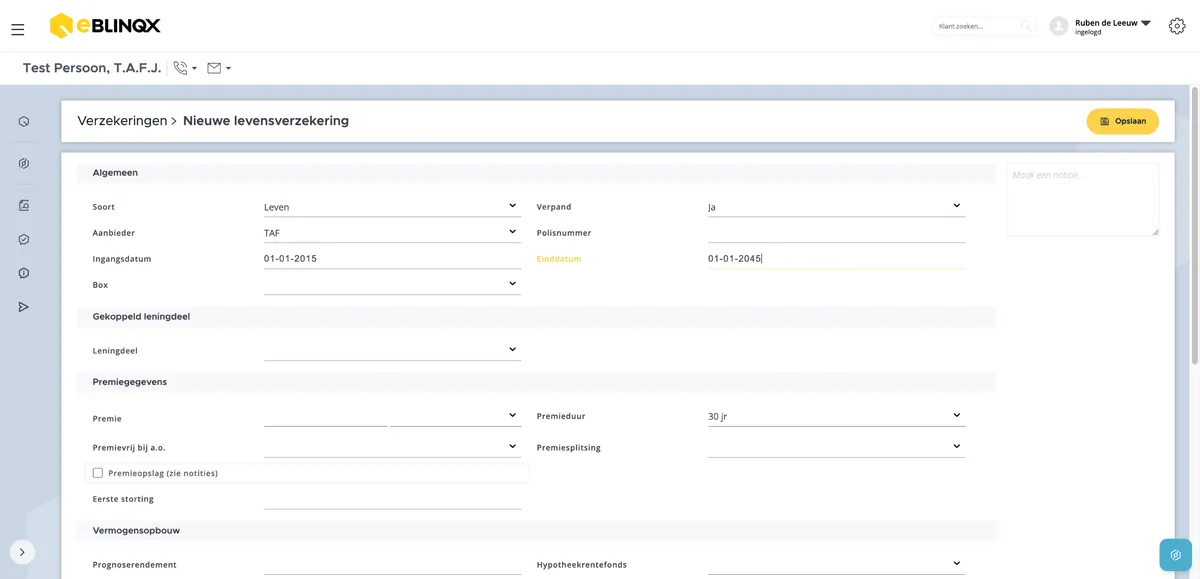Viewport: 1200px width, 579px height.
Task: Click the Premie amount input field
Action: [325, 416]
